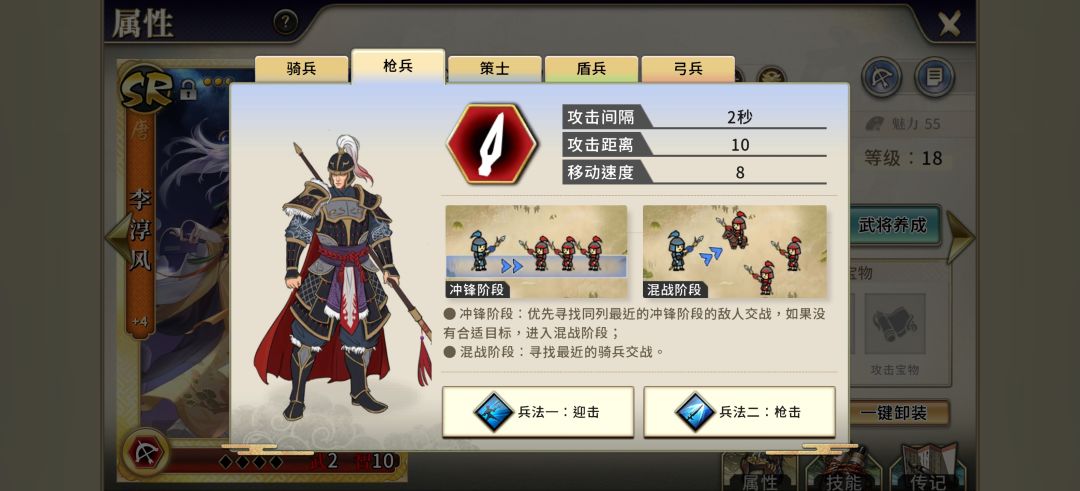
Task: Open the help question mark icon
Action: [285, 23]
